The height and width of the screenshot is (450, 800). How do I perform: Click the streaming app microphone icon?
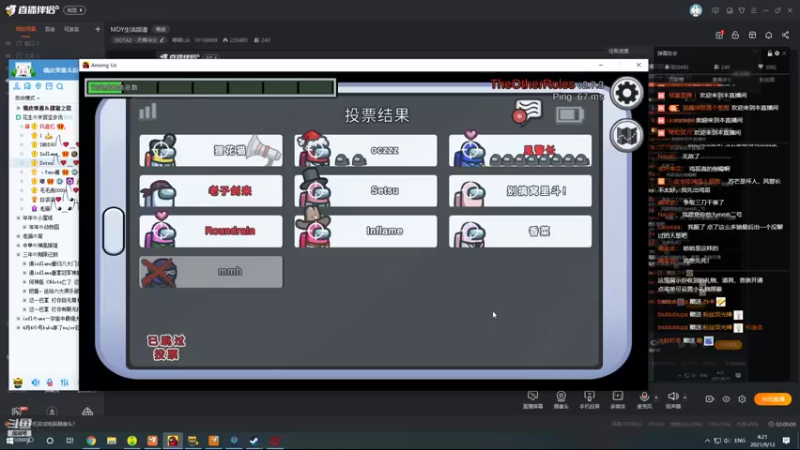(x=644, y=396)
